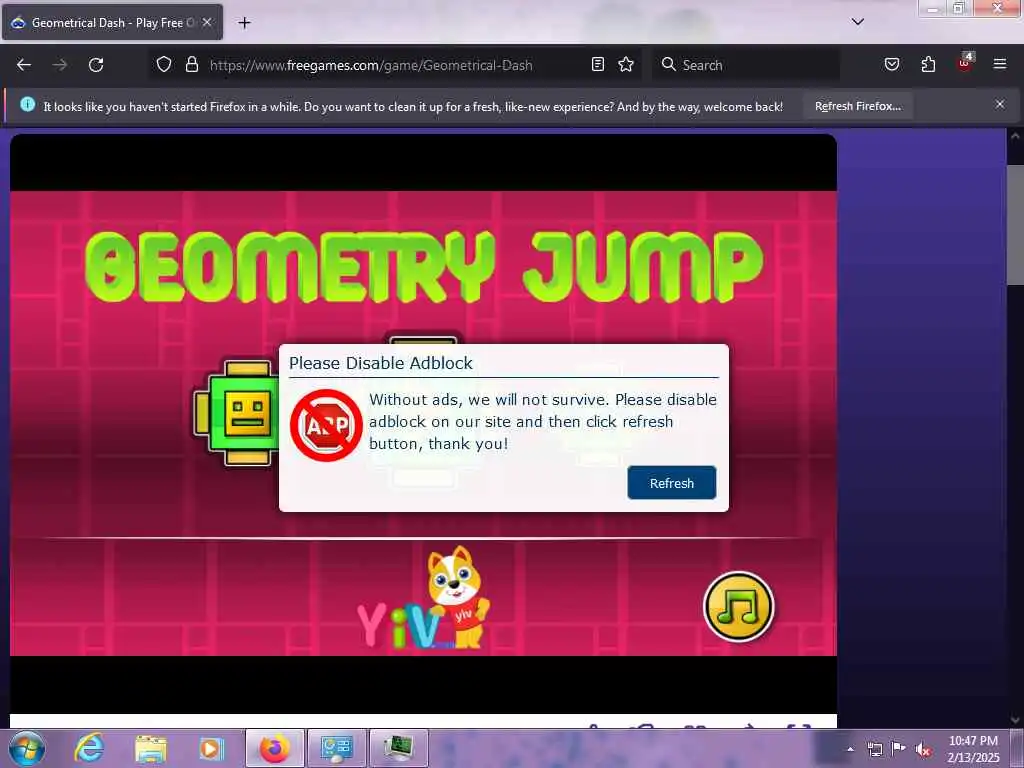Screen dimensions: 1024x768
Task: Click the Yiv mascot logo
Action: pyautogui.click(x=424, y=599)
